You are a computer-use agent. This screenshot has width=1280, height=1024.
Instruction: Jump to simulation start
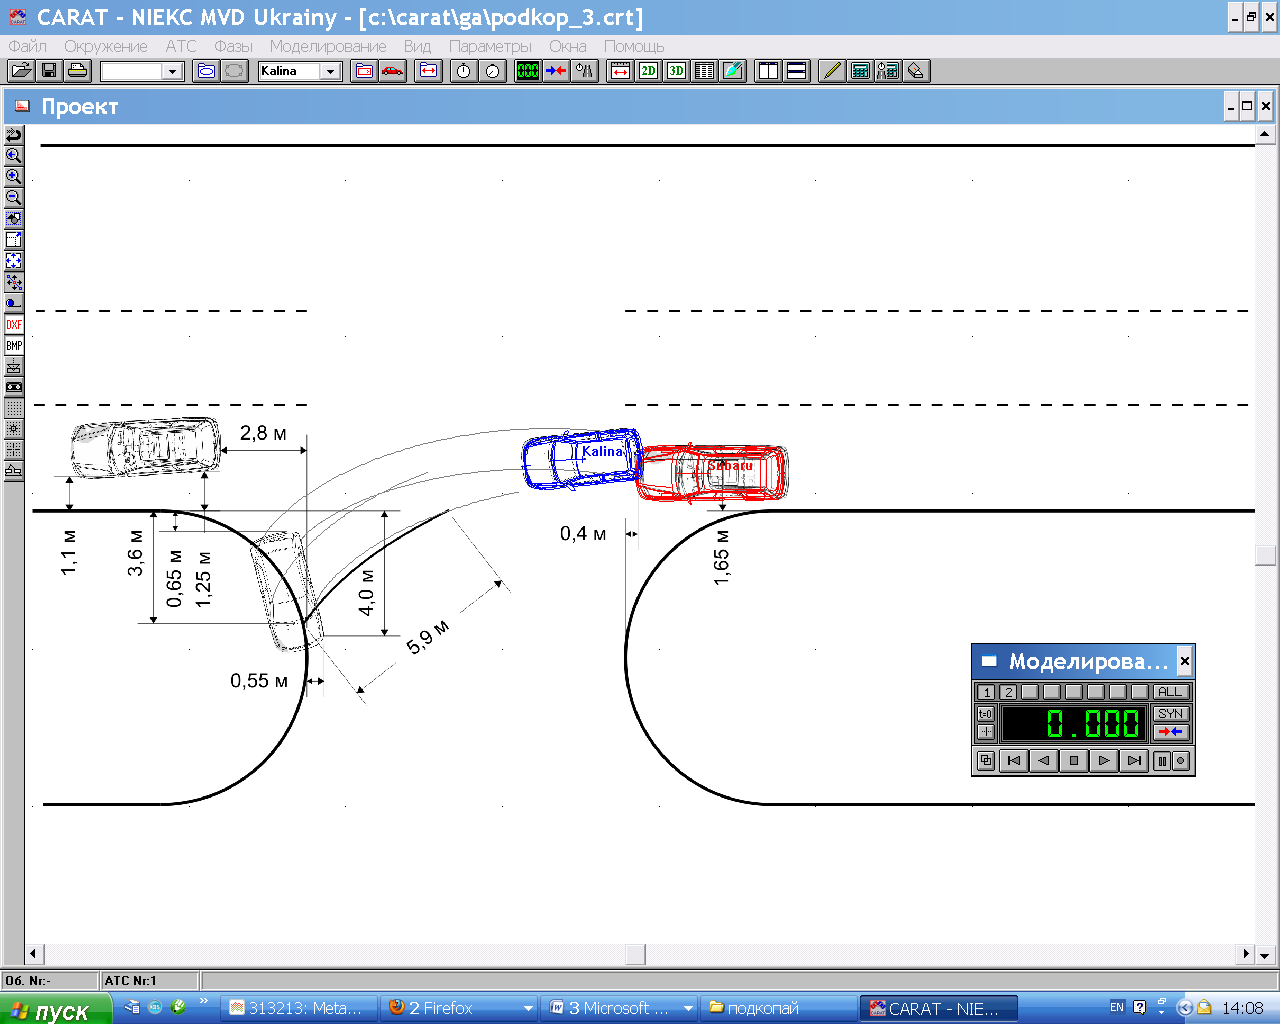pyautogui.click(x=1014, y=761)
